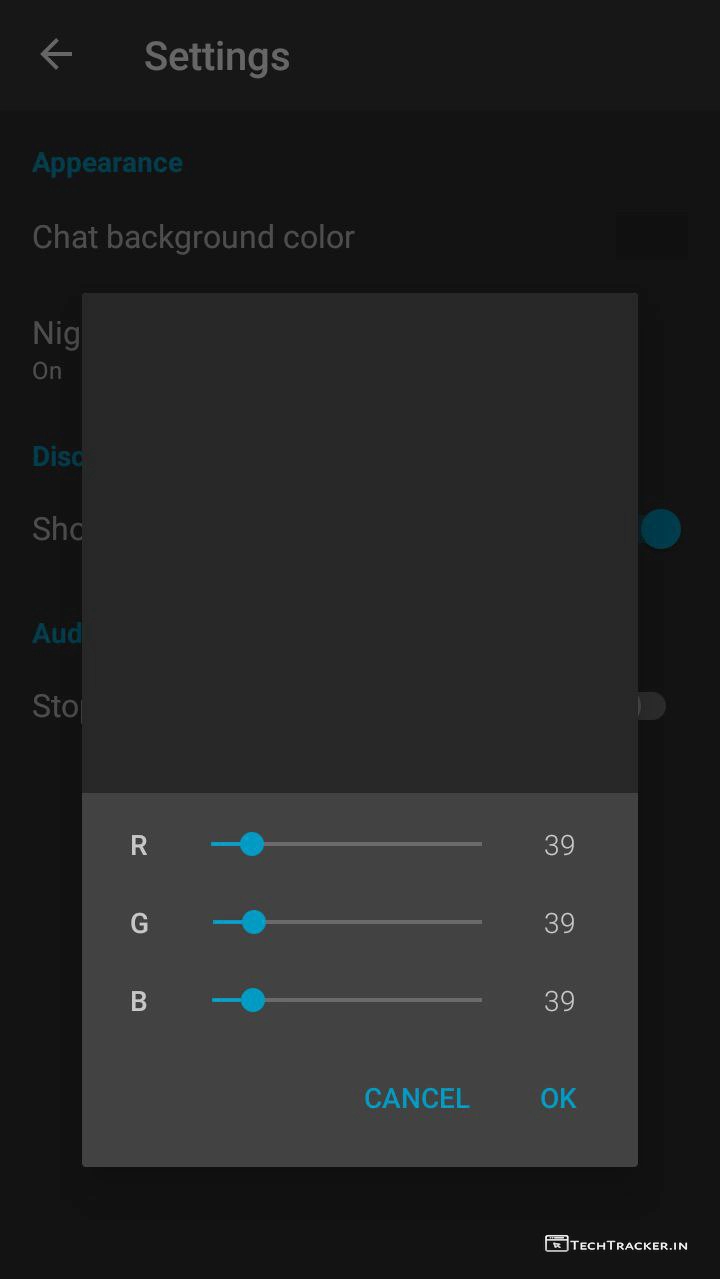Click the red channel slider thumb

coord(252,844)
